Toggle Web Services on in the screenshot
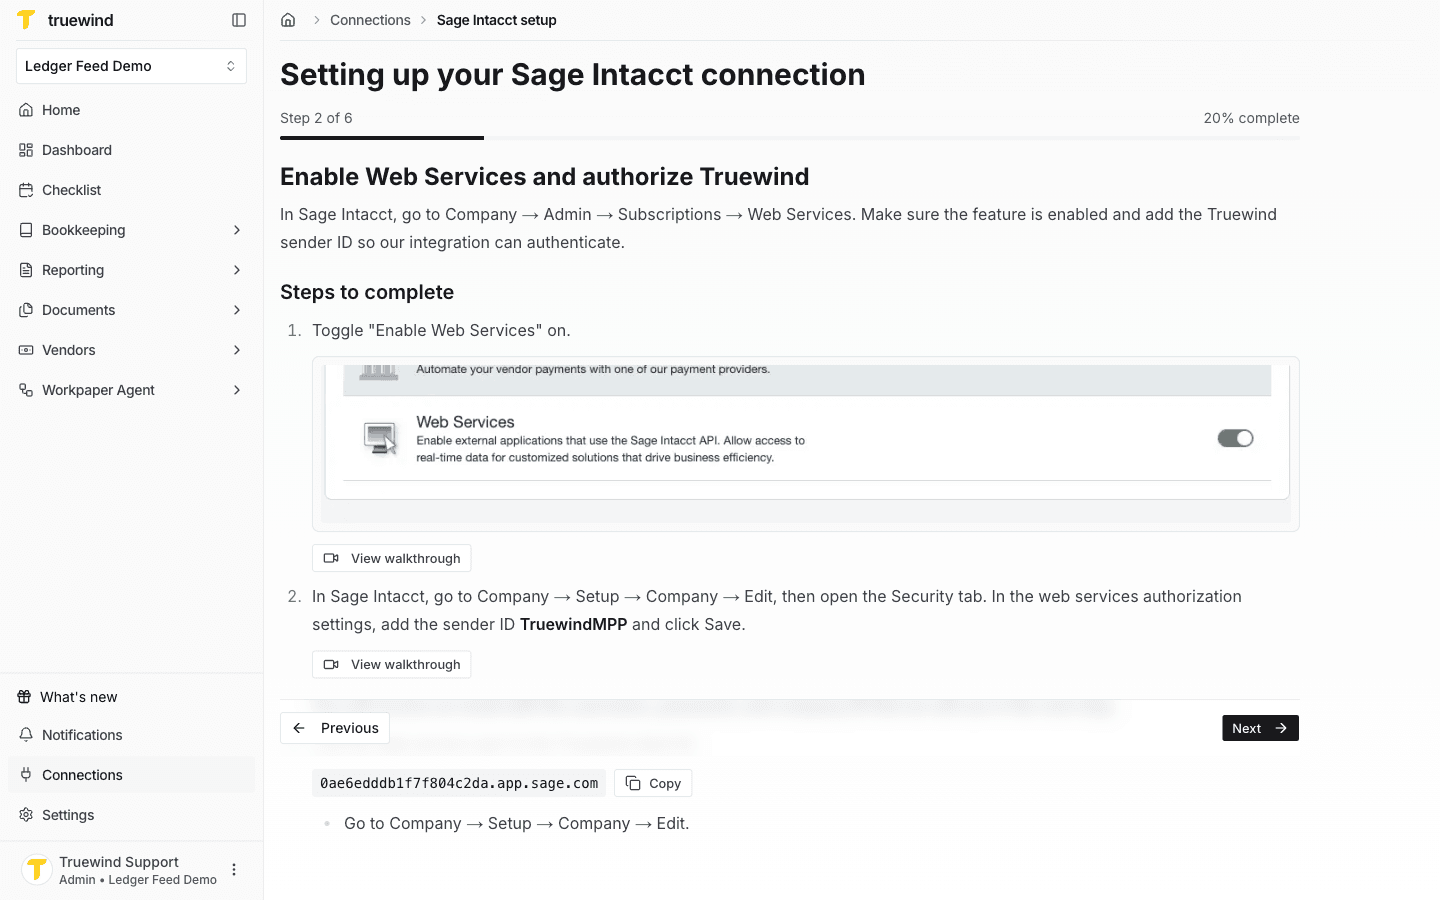 coord(1235,437)
